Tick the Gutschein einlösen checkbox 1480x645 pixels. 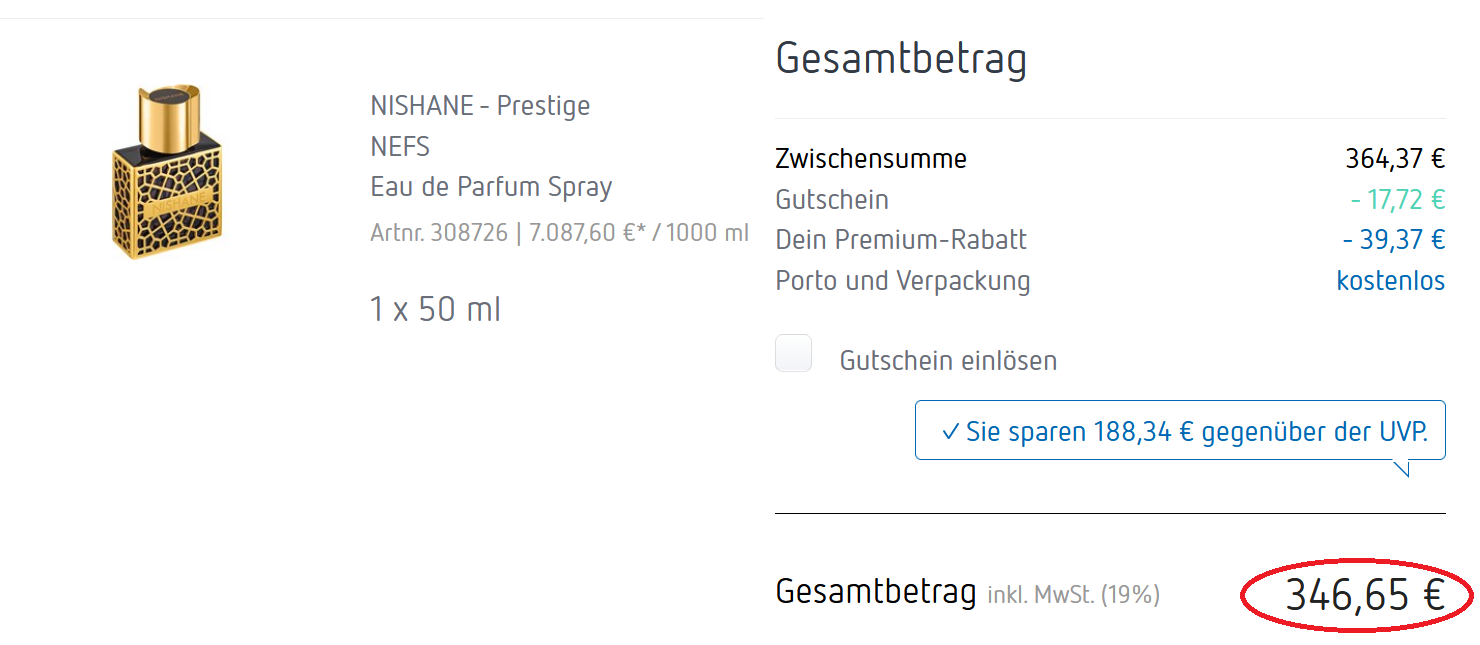pos(793,354)
